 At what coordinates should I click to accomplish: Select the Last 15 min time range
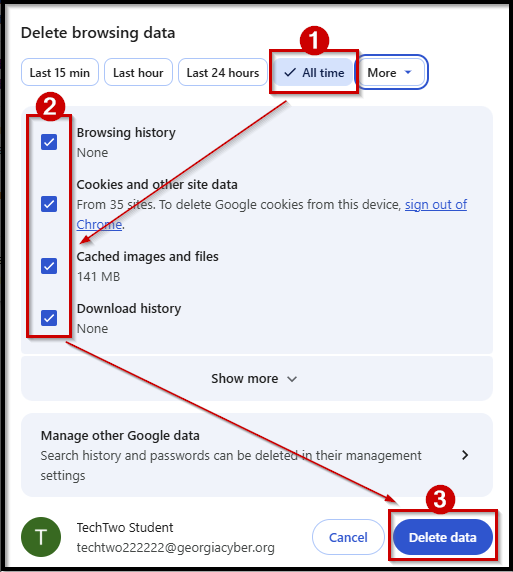coord(60,73)
